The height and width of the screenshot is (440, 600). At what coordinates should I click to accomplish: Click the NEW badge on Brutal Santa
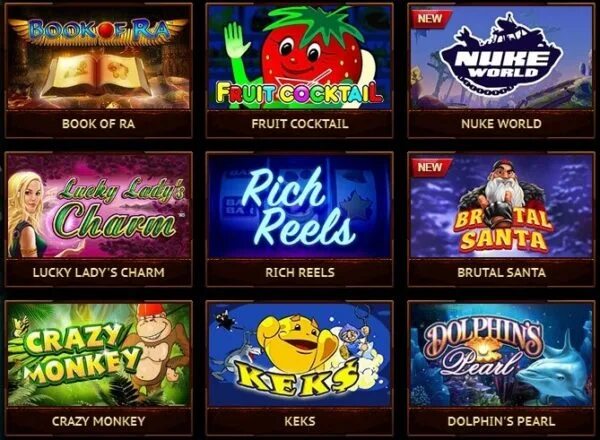pyautogui.click(x=429, y=167)
